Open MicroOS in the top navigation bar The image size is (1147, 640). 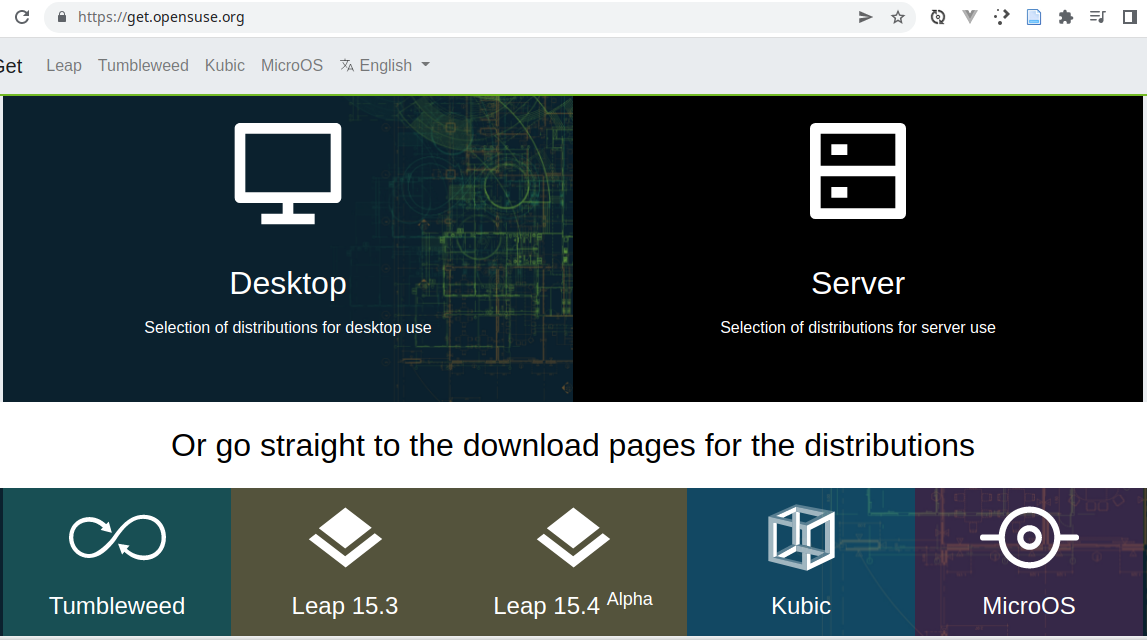(x=292, y=65)
